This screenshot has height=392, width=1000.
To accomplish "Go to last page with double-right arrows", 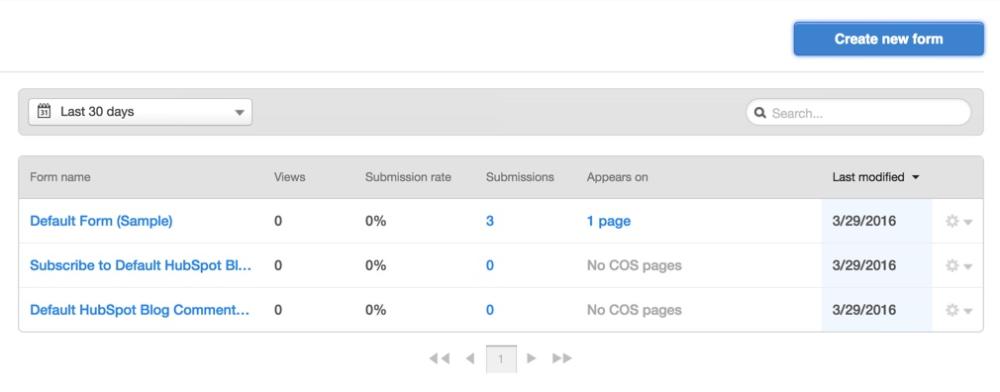I will point(562,358).
